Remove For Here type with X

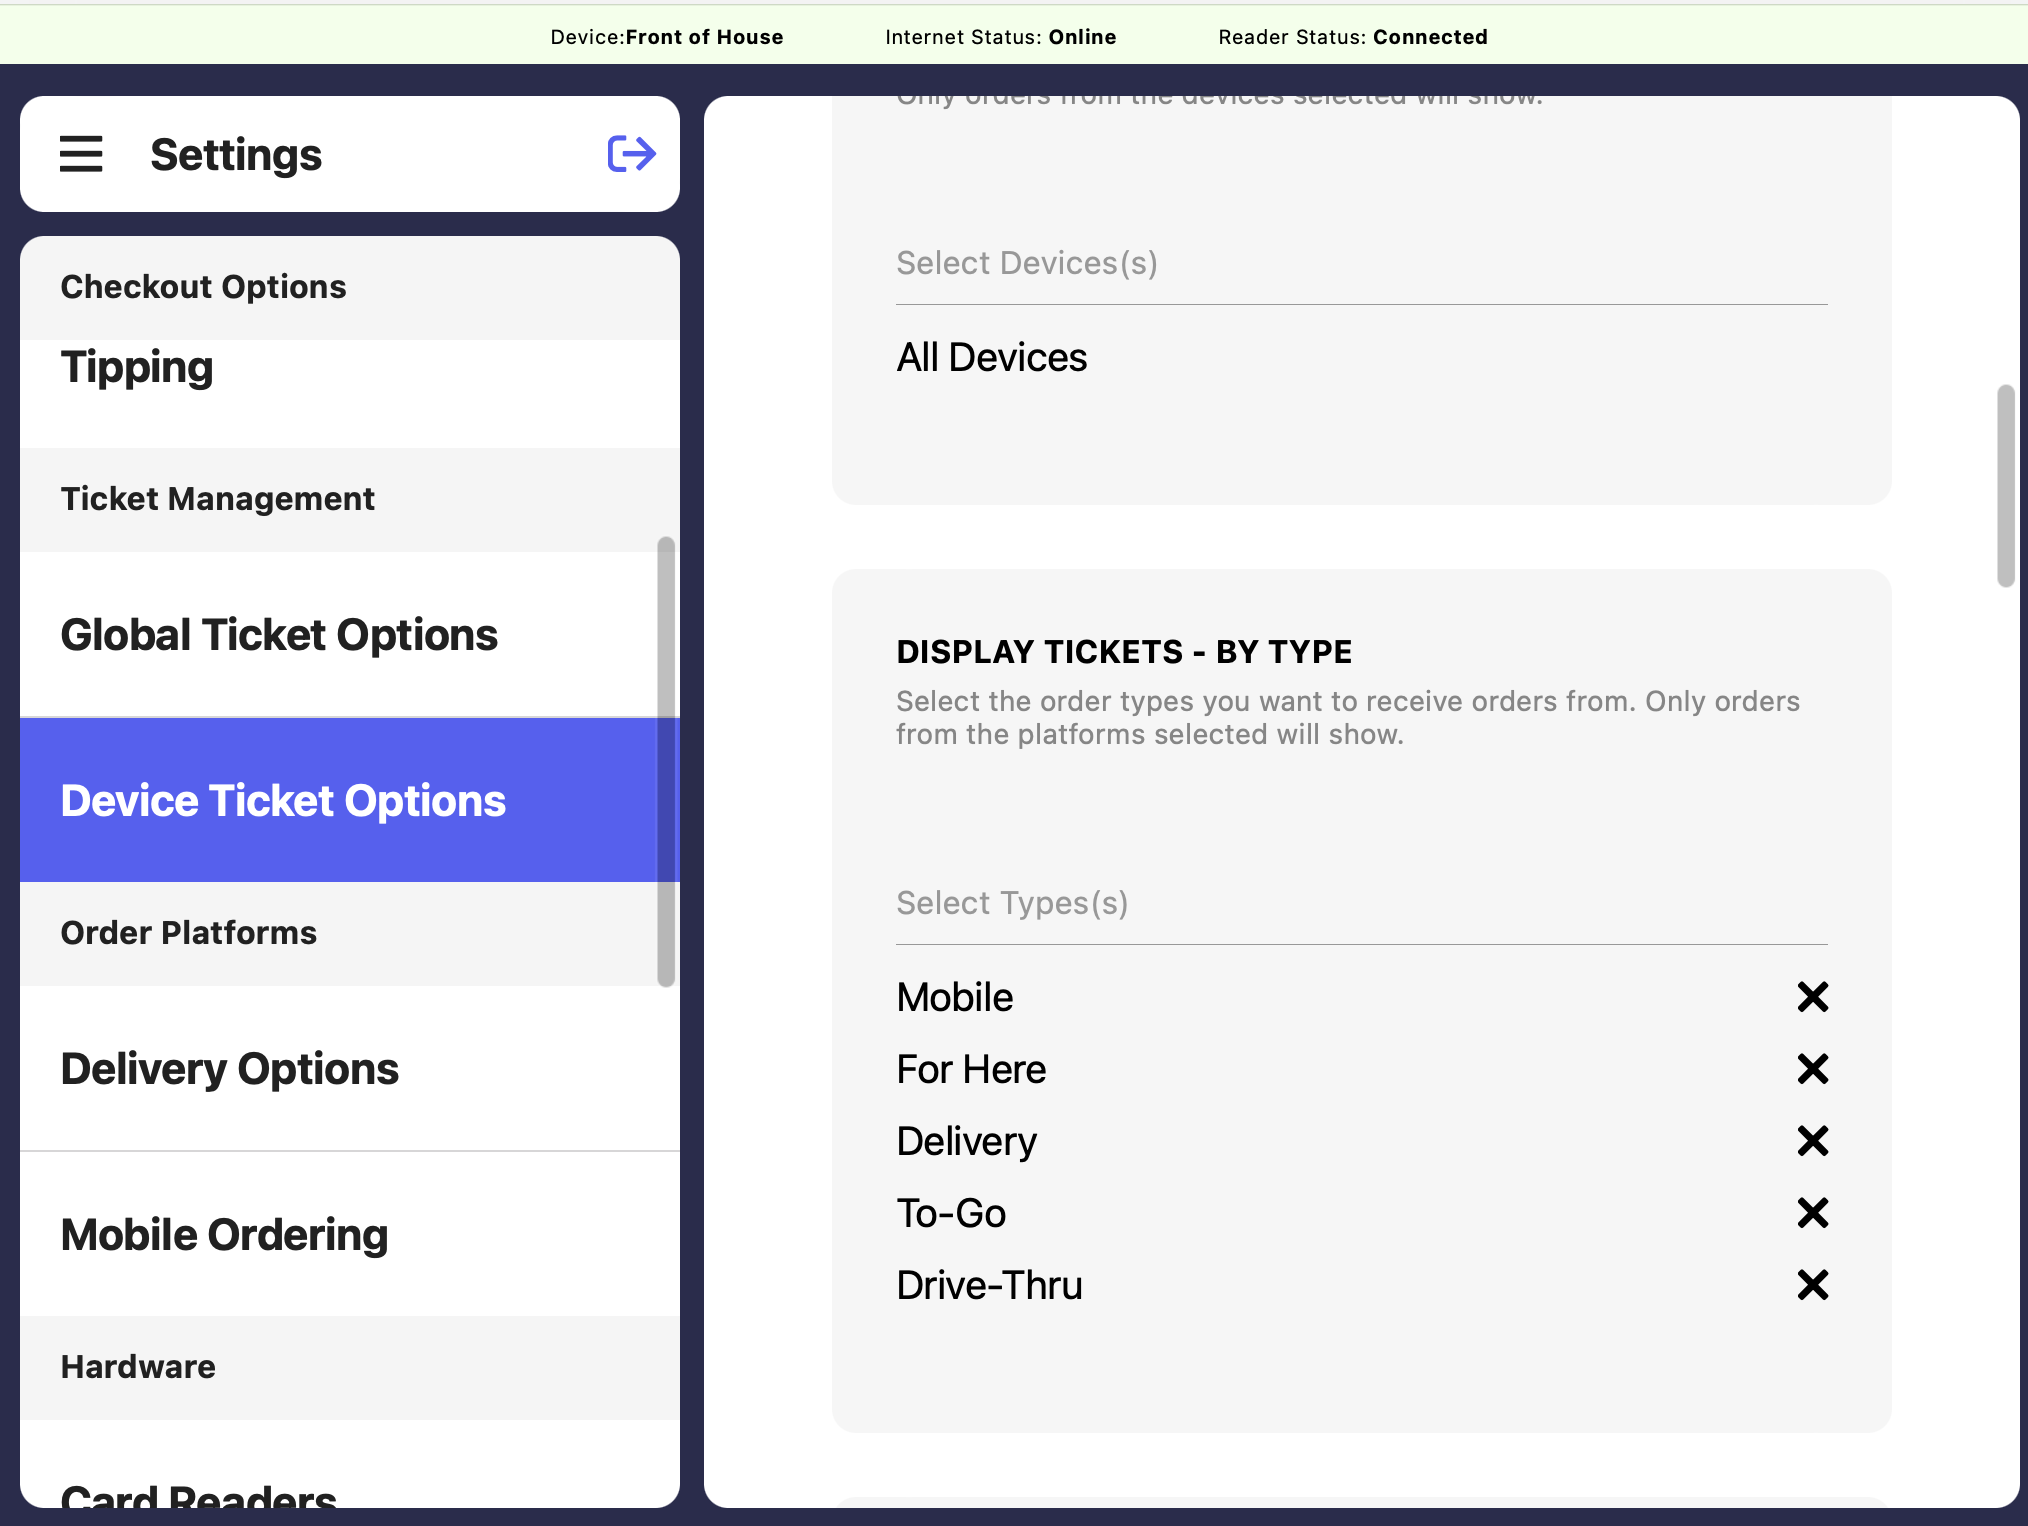tap(1812, 1069)
